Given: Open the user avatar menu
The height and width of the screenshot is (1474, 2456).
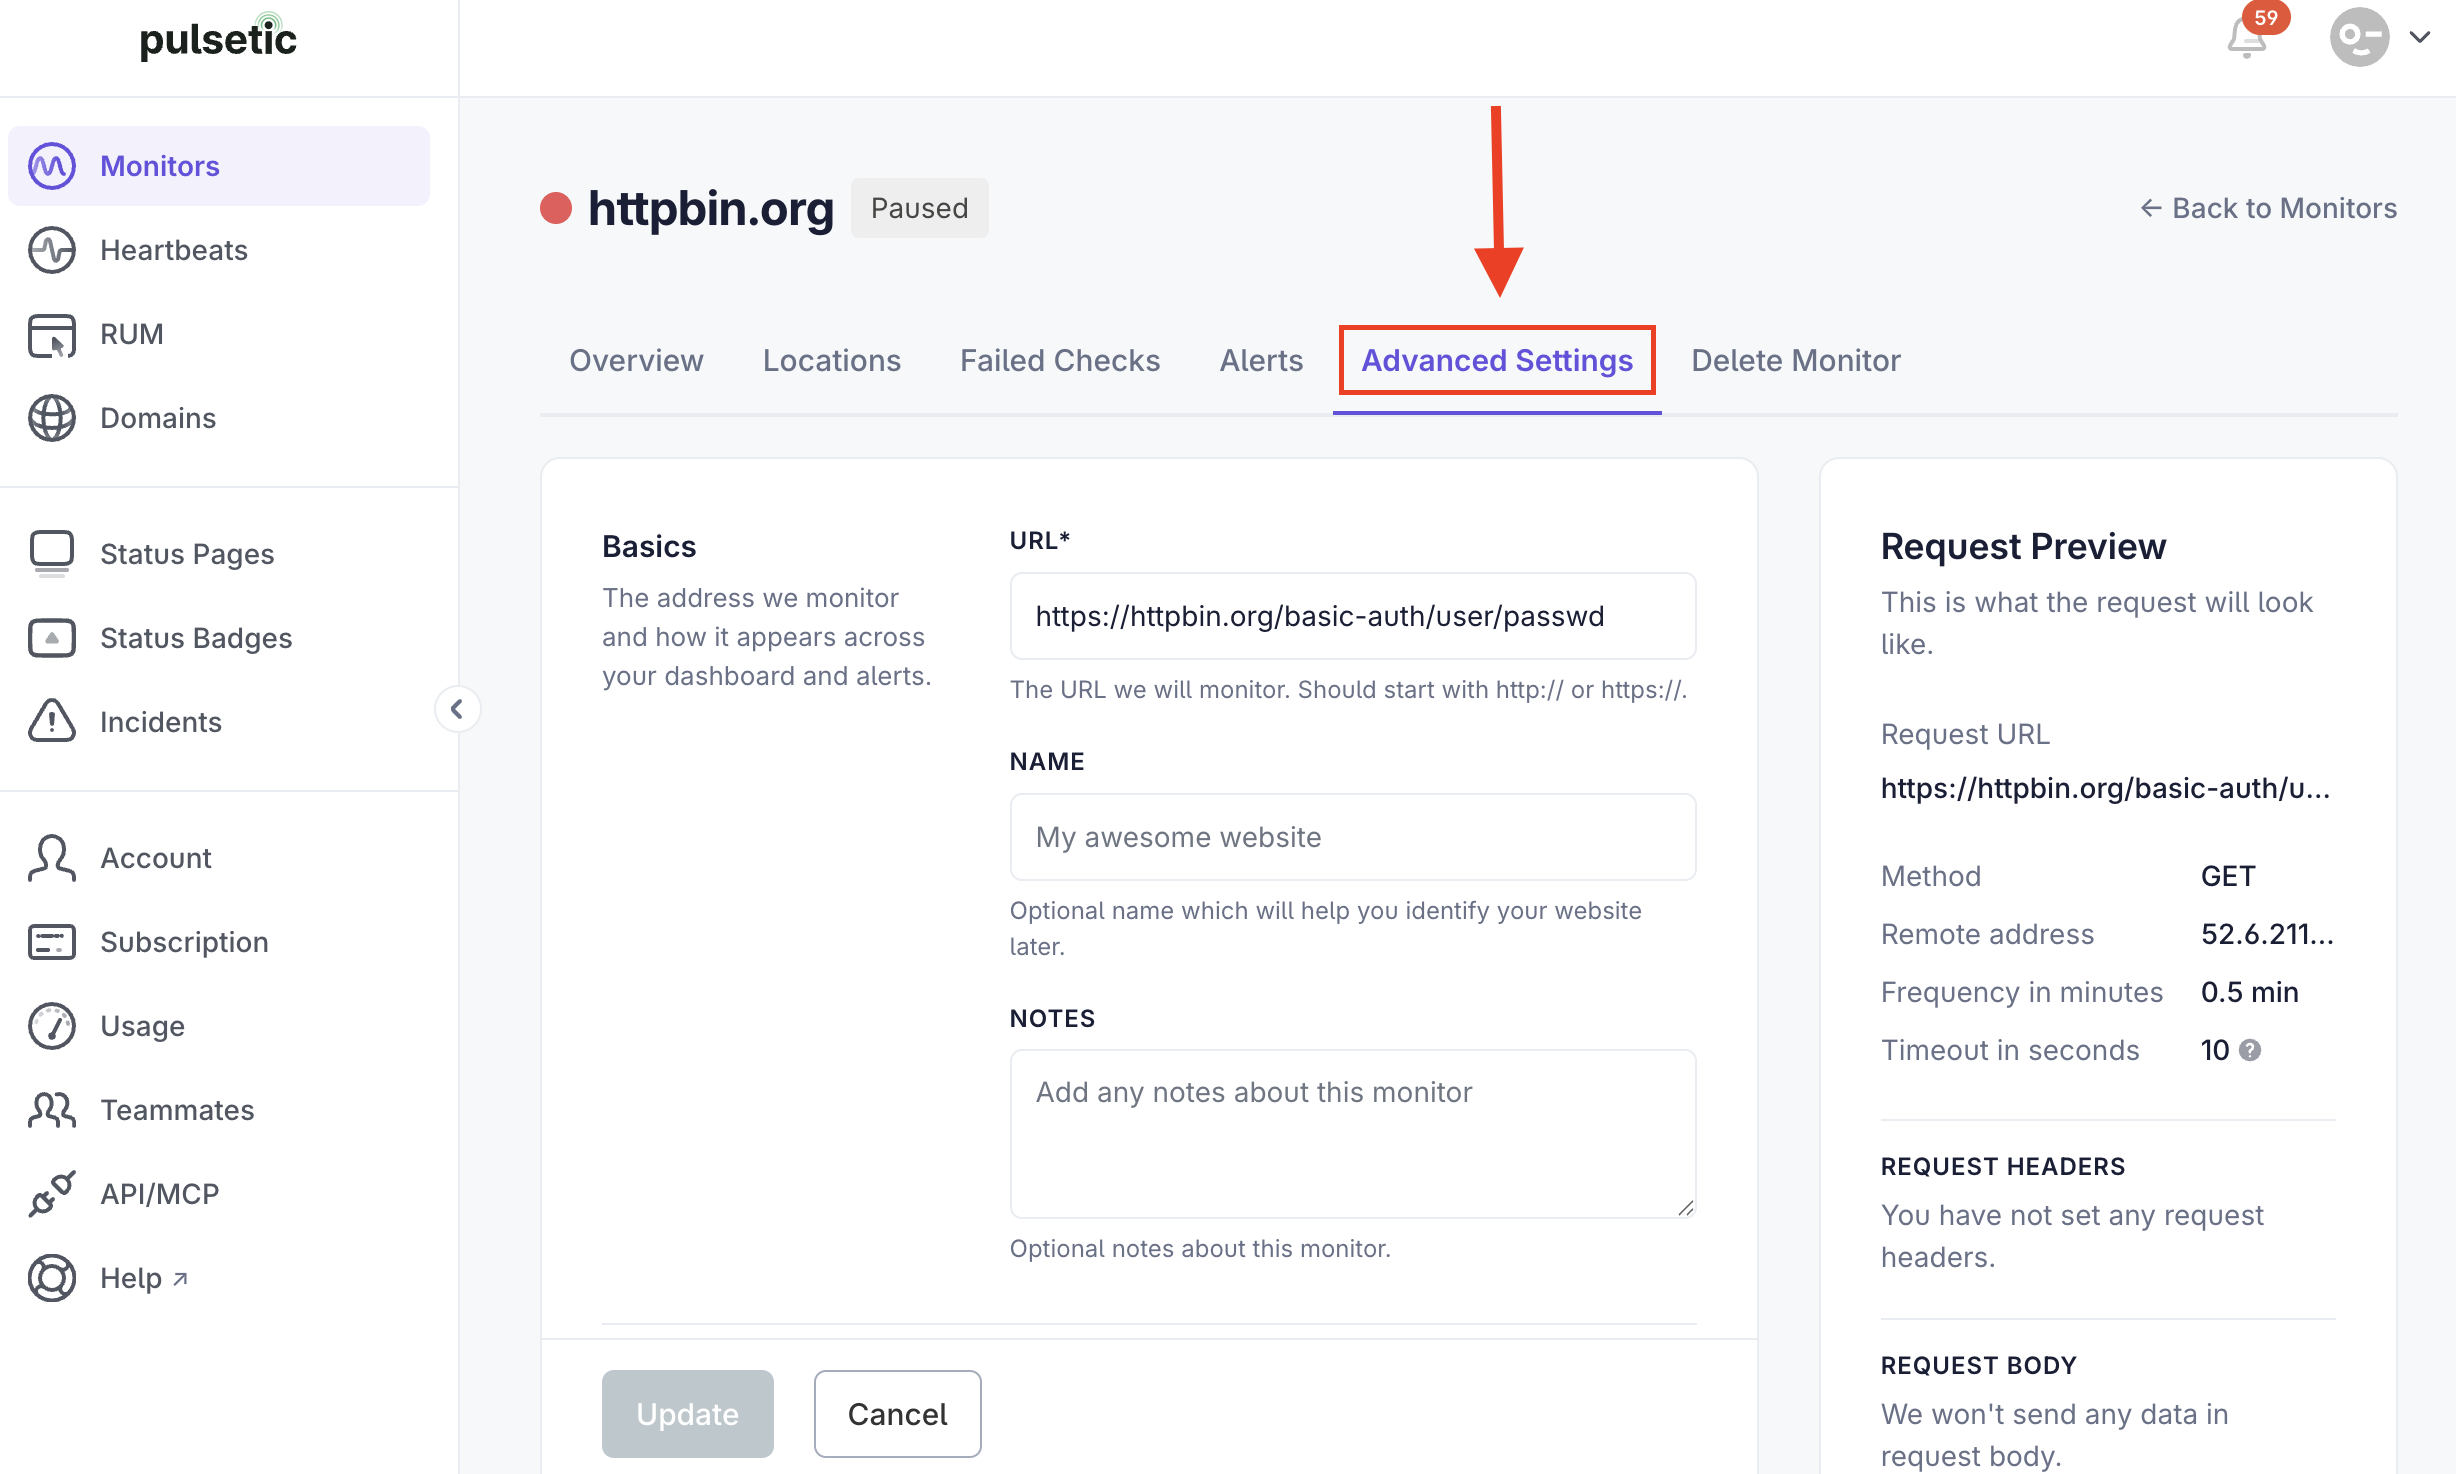Looking at the screenshot, I should coord(2359,38).
